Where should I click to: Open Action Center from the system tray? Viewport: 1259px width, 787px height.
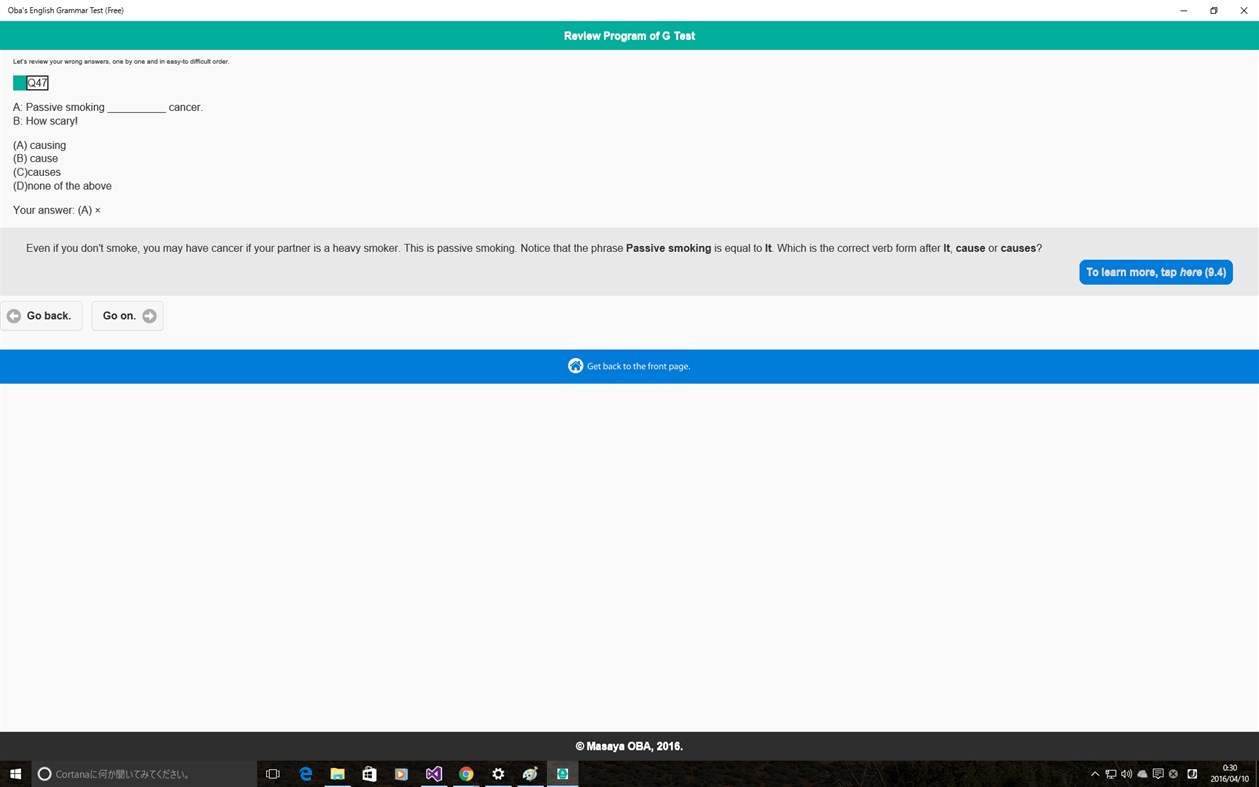(1158, 773)
